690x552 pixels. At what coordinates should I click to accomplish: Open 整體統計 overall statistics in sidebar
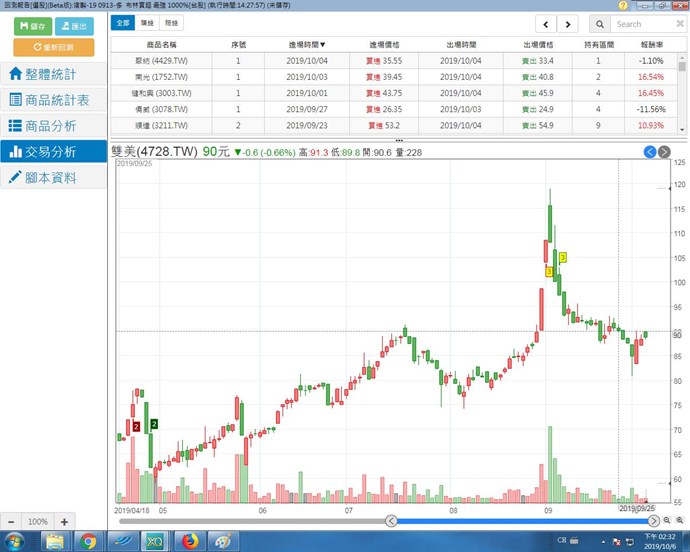53,74
